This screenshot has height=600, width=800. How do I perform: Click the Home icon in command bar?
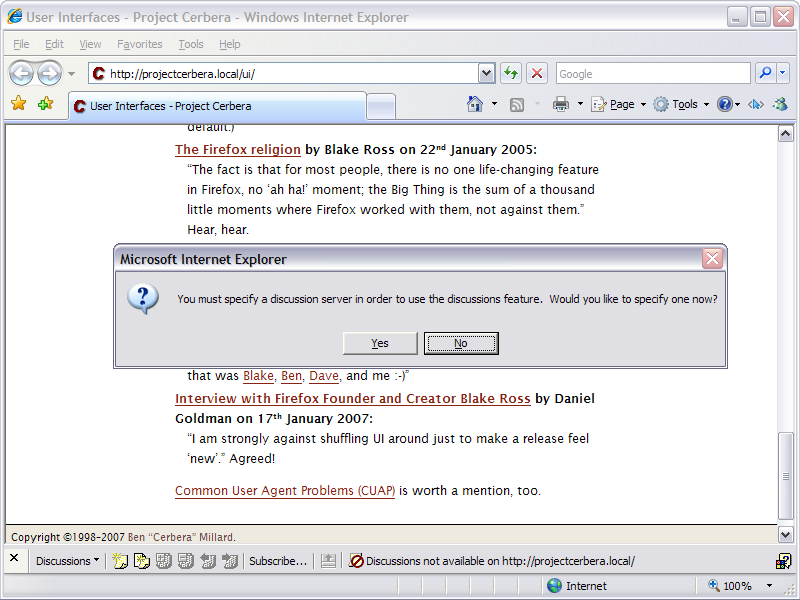coord(476,104)
